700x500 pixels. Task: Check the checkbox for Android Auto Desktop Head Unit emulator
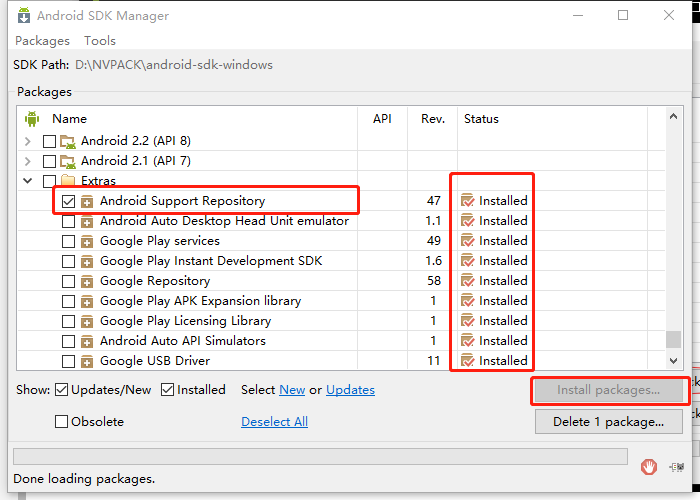(68, 221)
